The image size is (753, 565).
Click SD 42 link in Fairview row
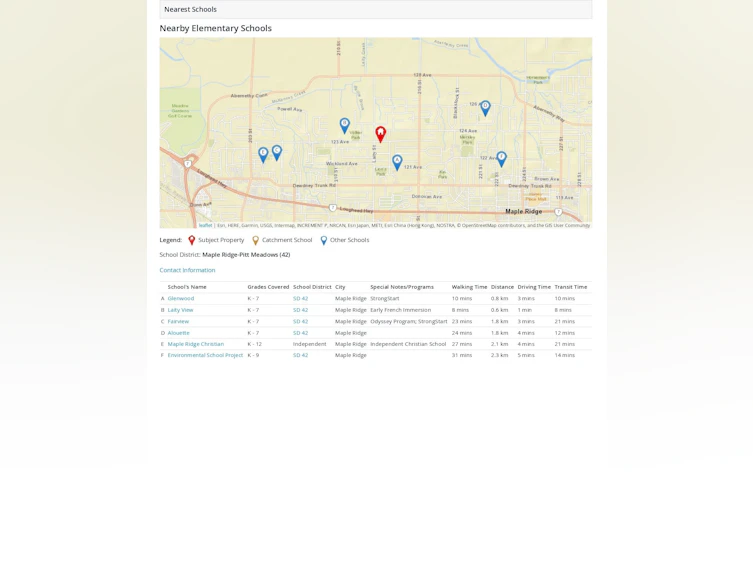(x=301, y=321)
